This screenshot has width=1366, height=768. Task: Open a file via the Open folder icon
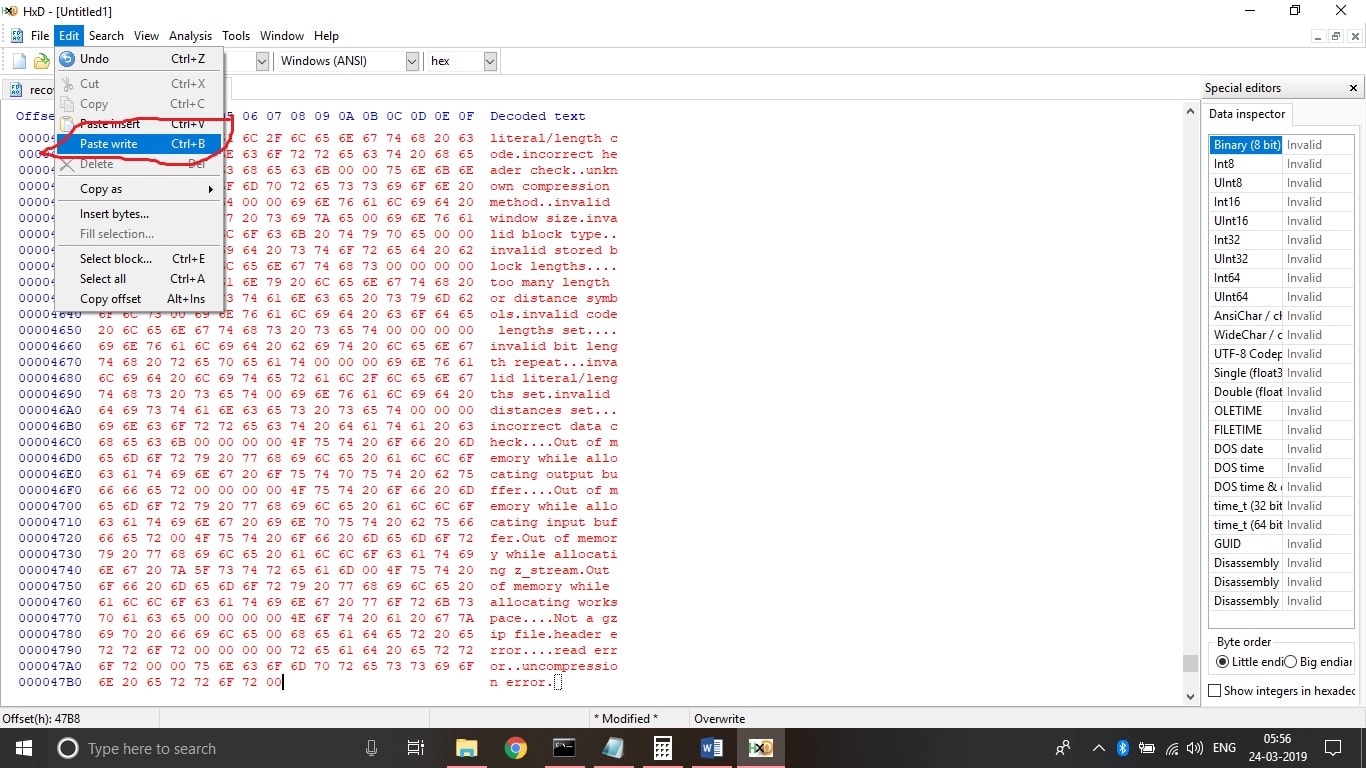tap(42, 60)
